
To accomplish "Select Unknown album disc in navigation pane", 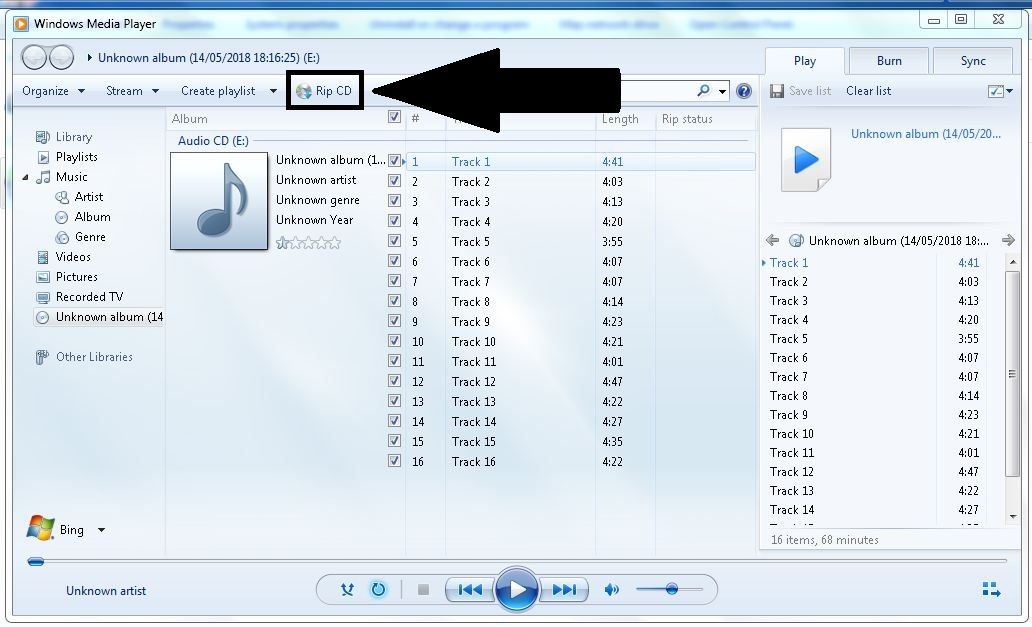I will 99,317.
